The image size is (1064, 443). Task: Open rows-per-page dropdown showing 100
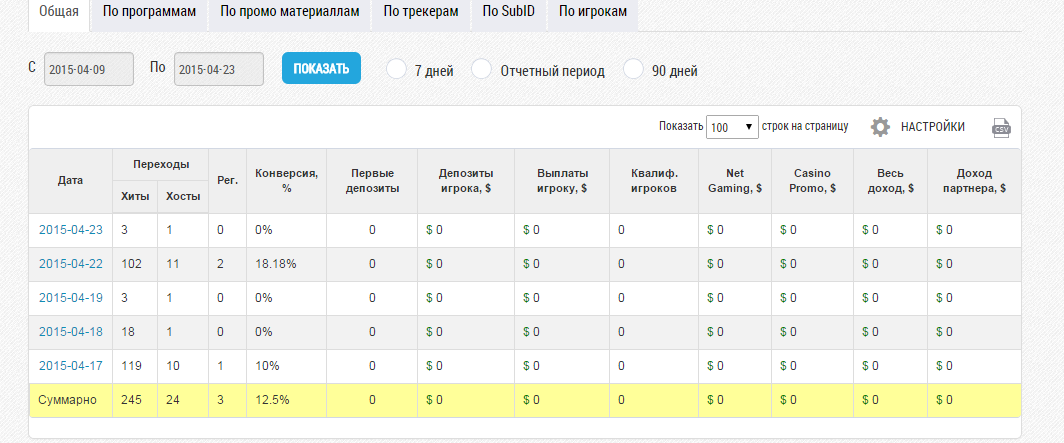click(x=731, y=127)
